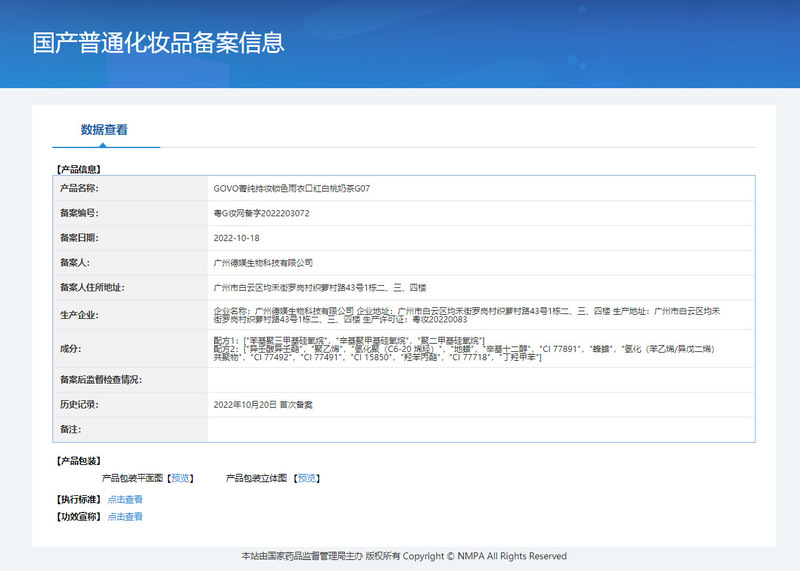Preview the 产品包装立体图 image

coord(308,478)
